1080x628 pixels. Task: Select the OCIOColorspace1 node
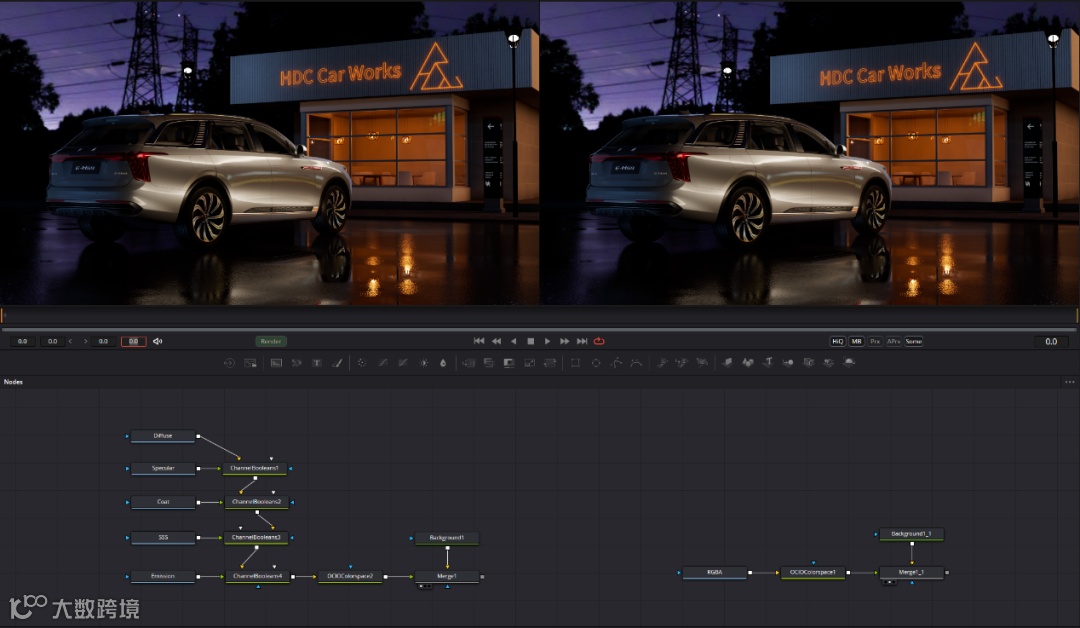813,572
